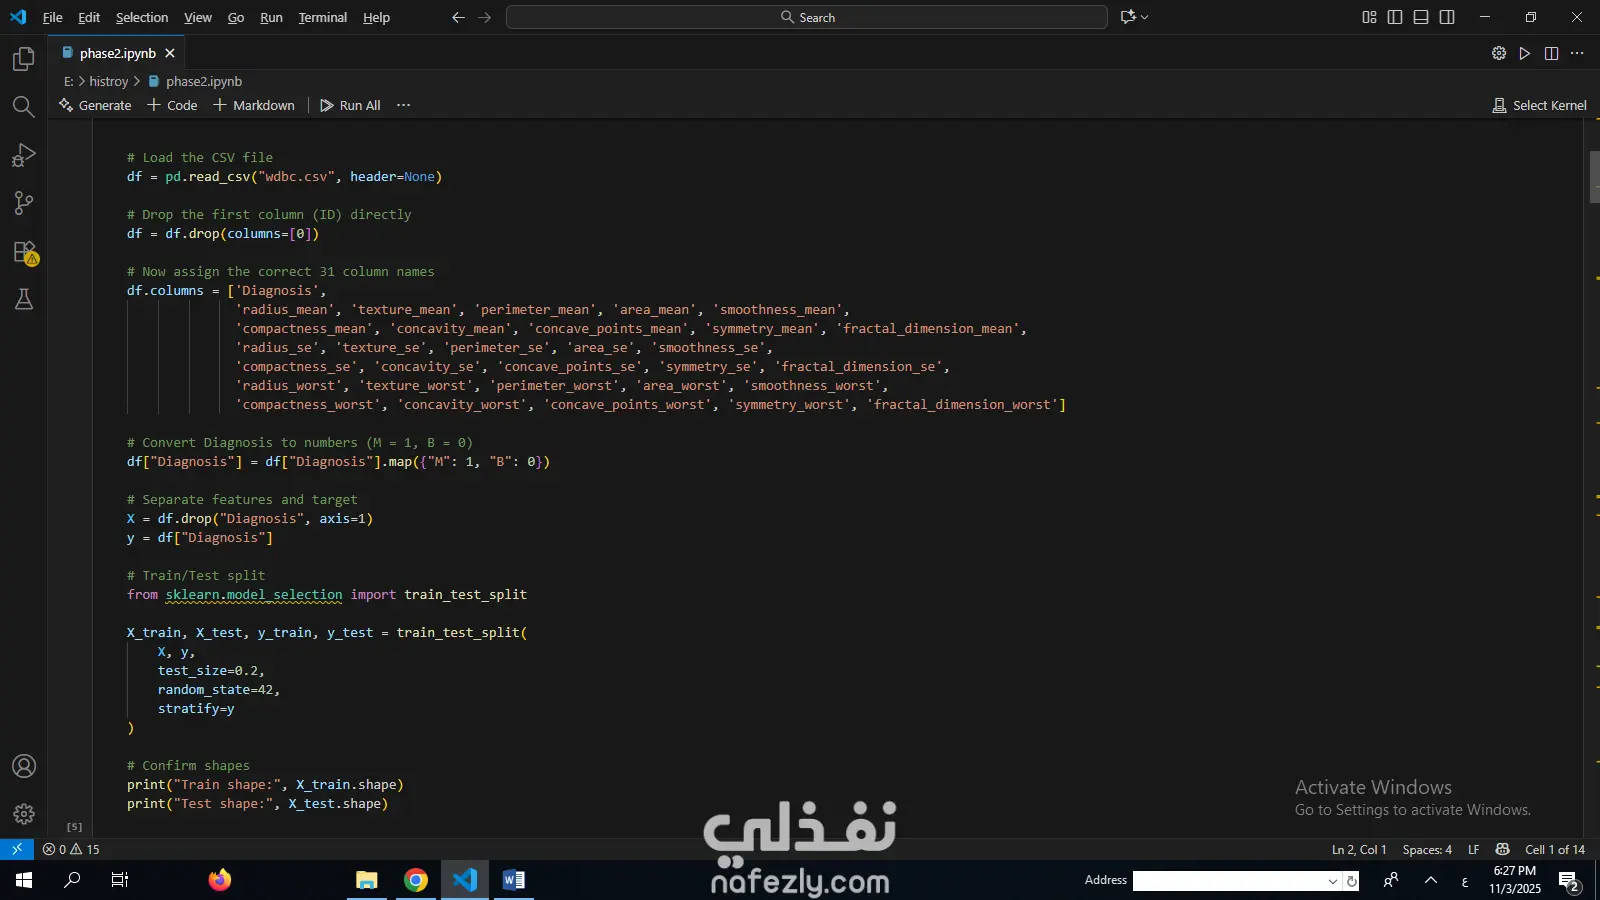Add a new Code cell

click(172, 105)
